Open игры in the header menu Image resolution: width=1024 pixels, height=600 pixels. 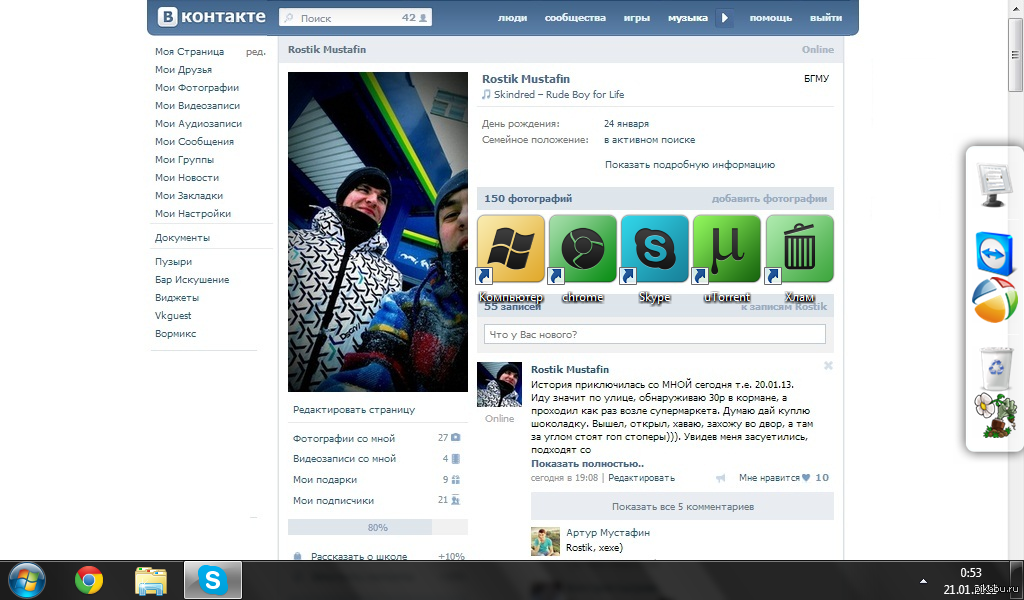pyautogui.click(x=637, y=18)
